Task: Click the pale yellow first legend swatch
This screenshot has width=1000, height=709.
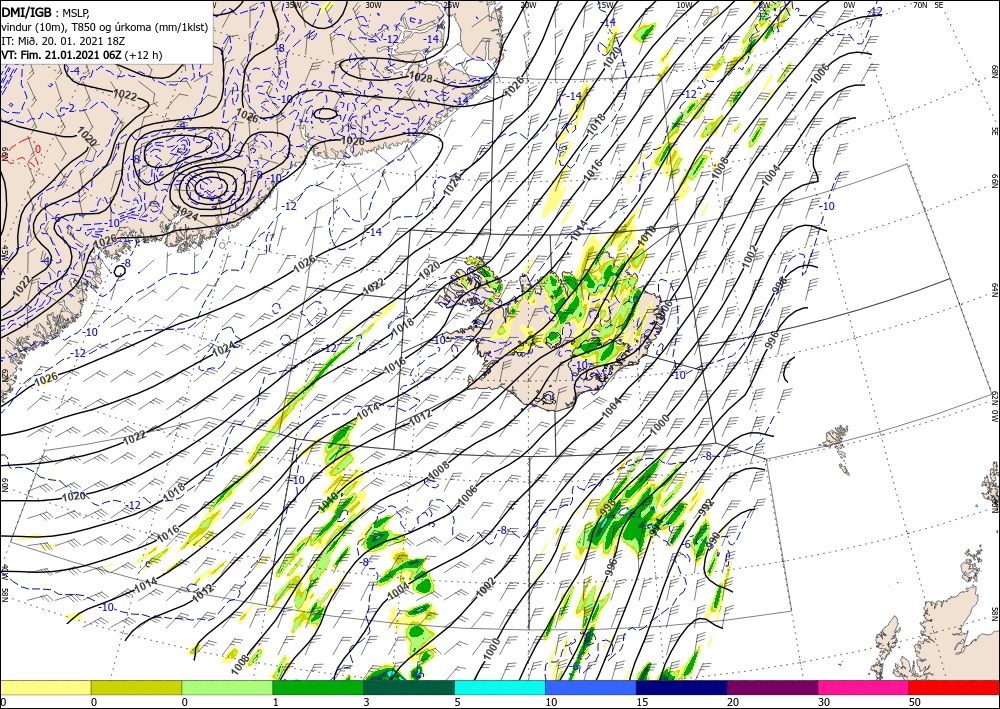Action: (x=45, y=687)
